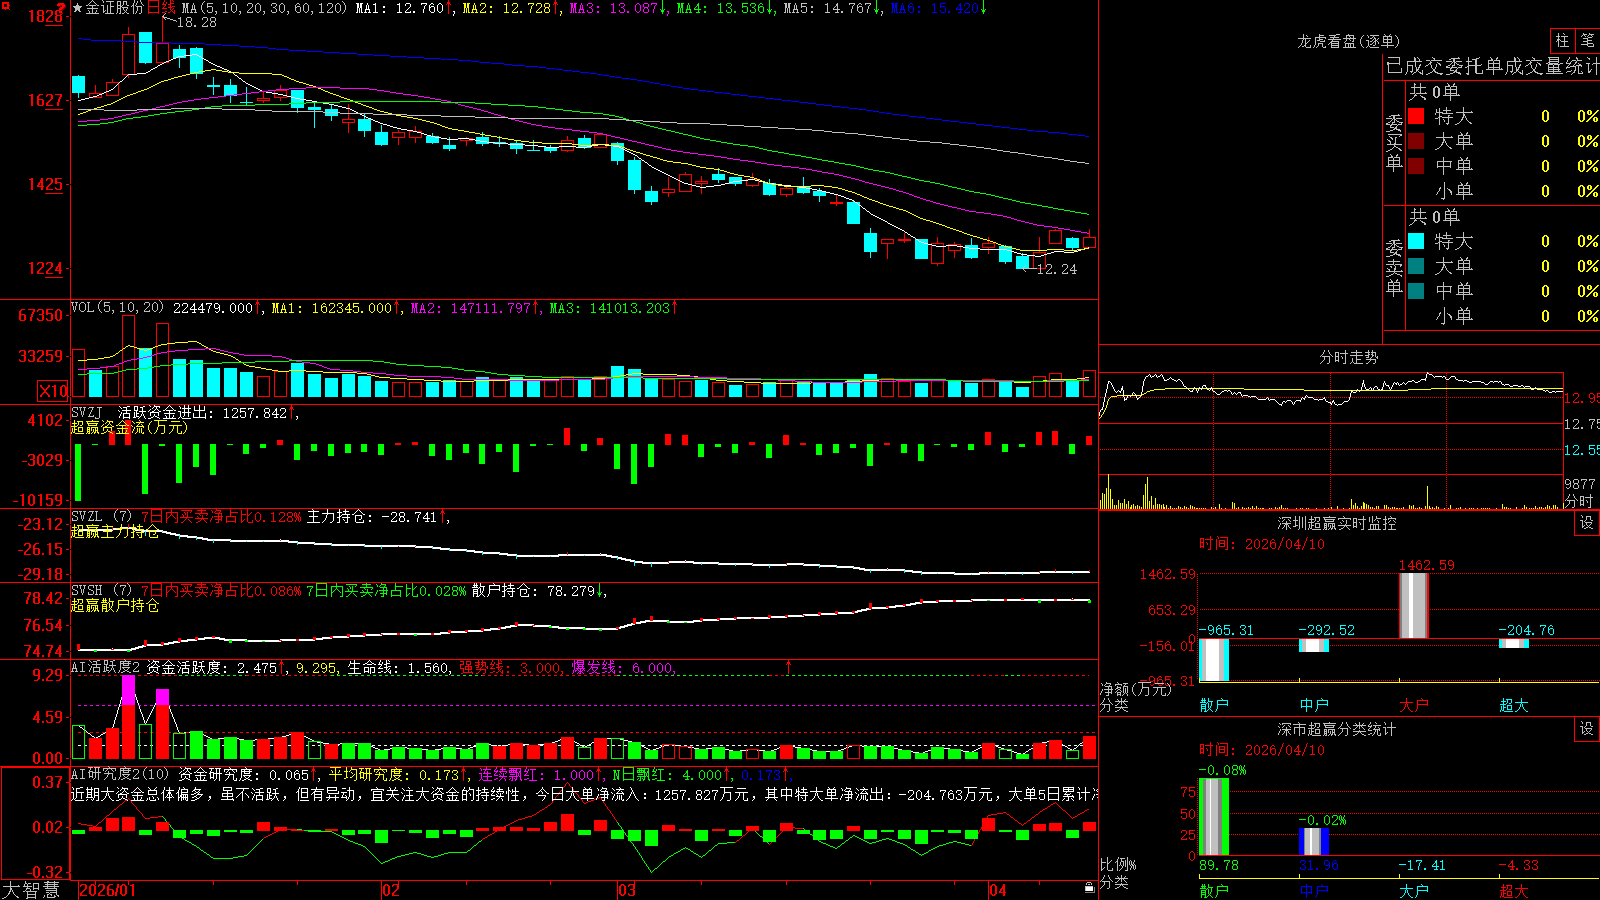The height and width of the screenshot is (900, 1600).
Task: Click the red 特大 buy-order color swatch
Action: tap(1416, 116)
